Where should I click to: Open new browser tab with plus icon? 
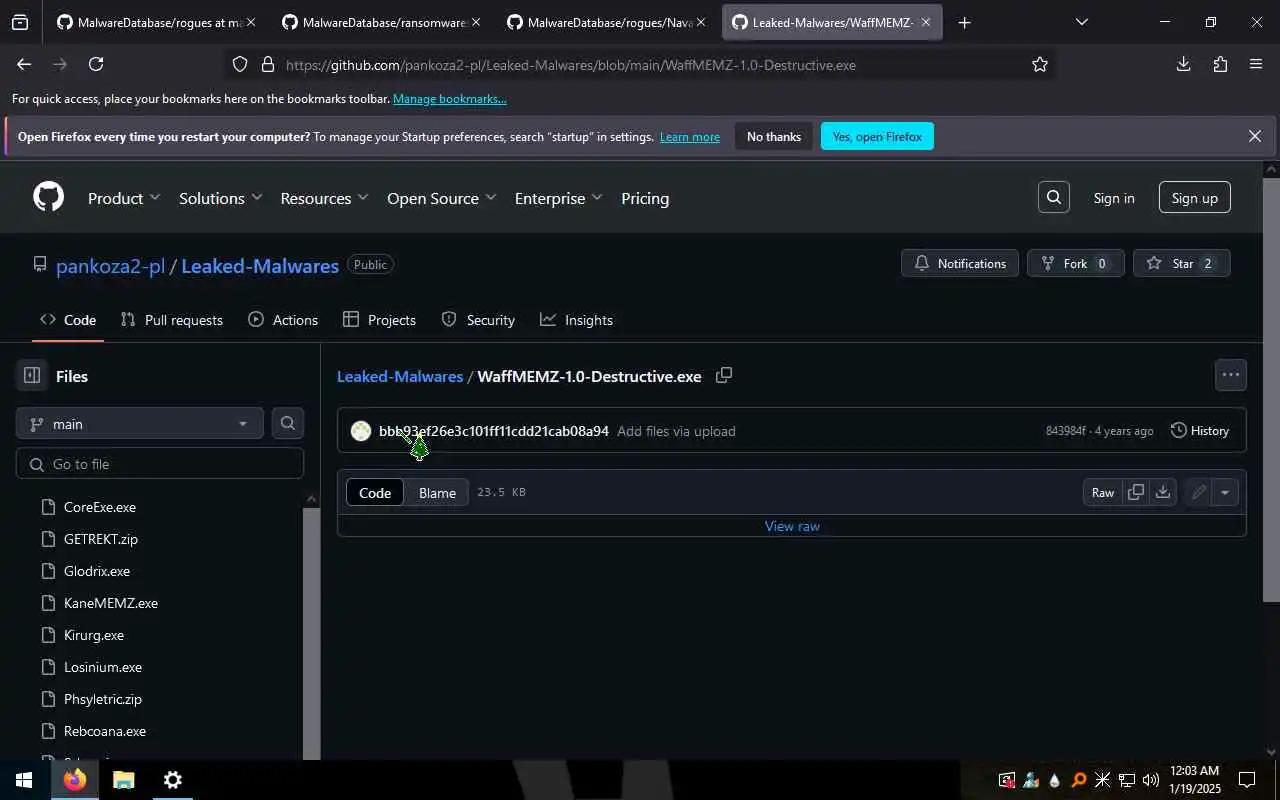[964, 22]
